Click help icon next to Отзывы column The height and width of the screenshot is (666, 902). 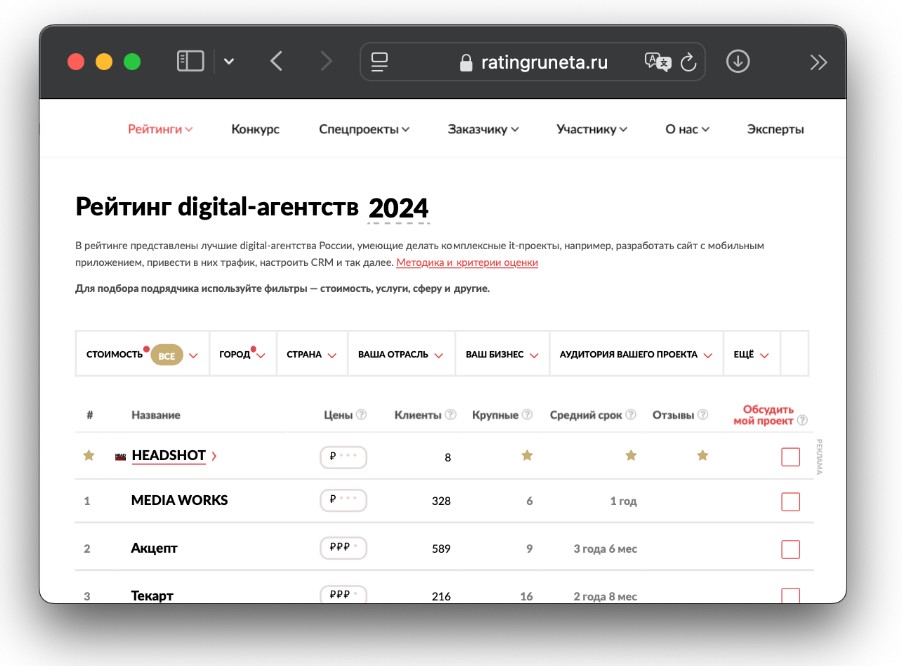pyautogui.click(x=704, y=415)
